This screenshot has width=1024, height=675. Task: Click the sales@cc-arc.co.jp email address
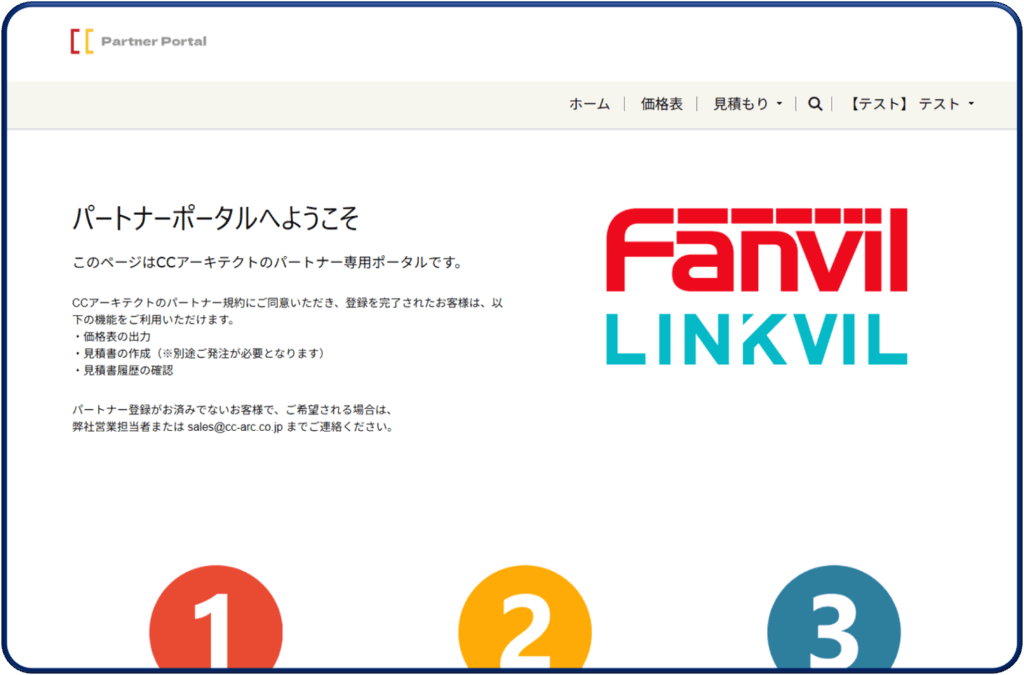235,428
